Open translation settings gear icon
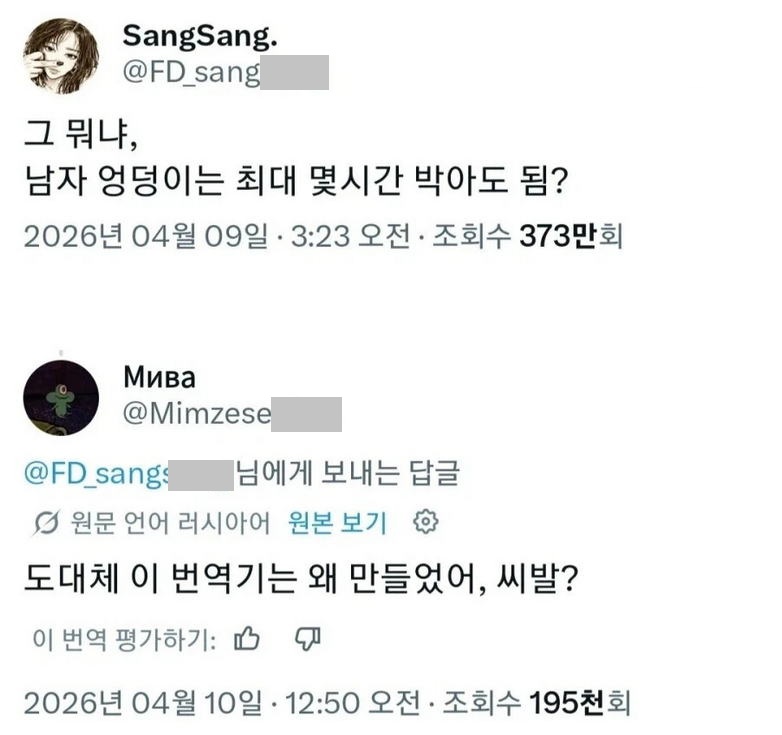The width and height of the screenshot is (782, 735). click(426, 522)
